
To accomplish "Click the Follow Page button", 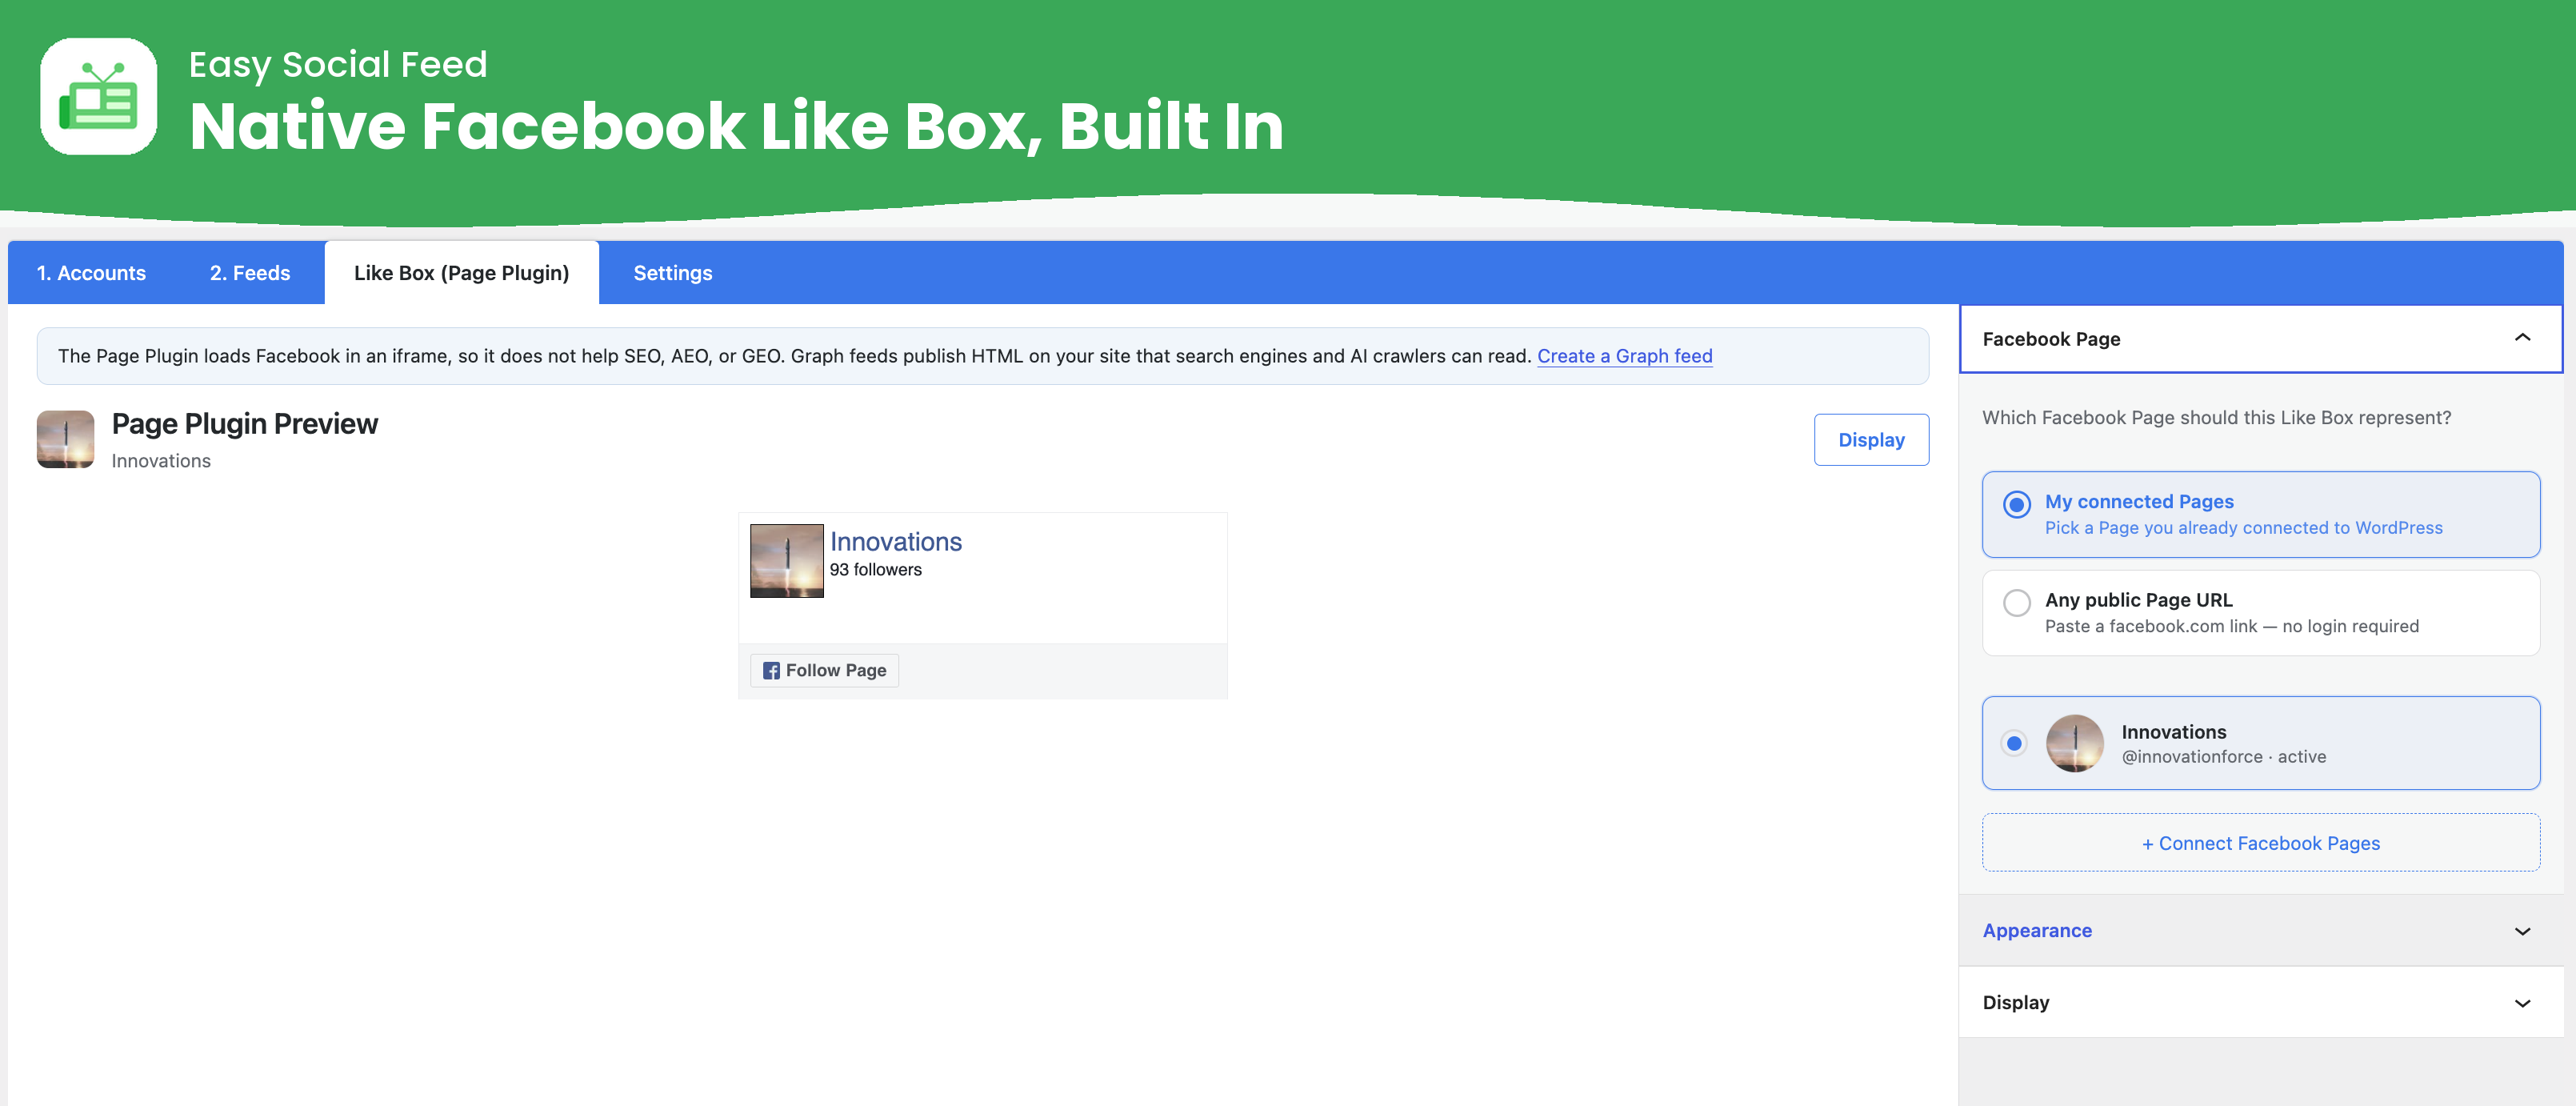I will point(824,671).
